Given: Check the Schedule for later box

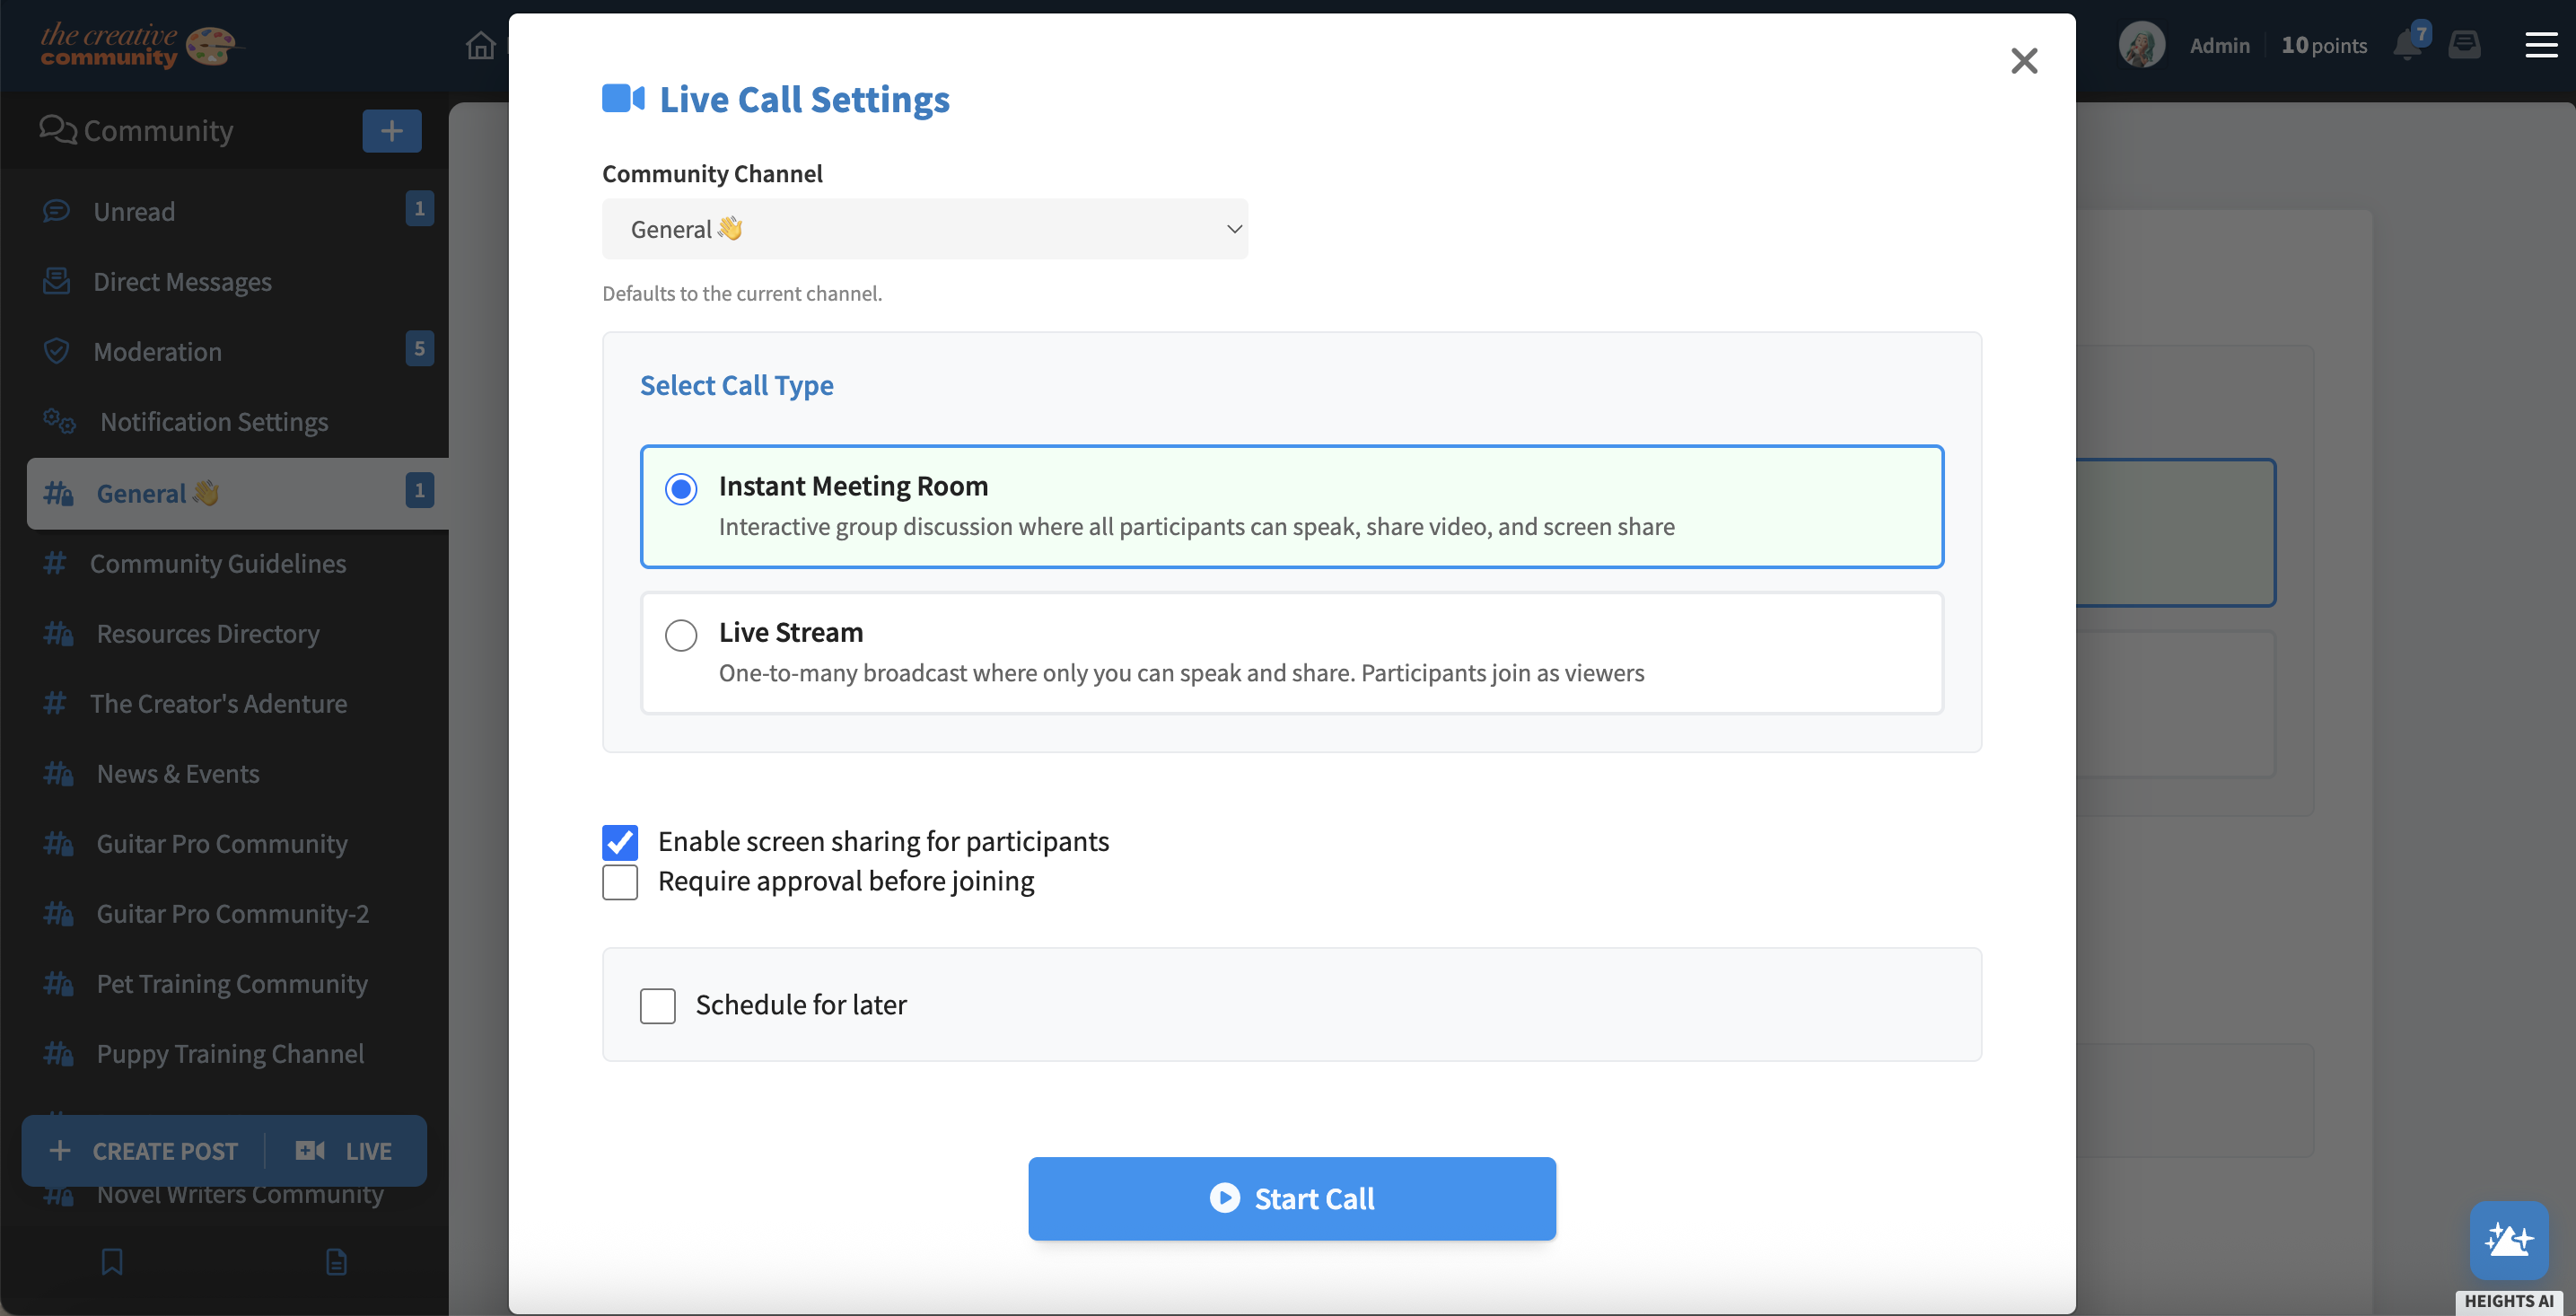Looking at the screenshot, I should [658, 1005].
